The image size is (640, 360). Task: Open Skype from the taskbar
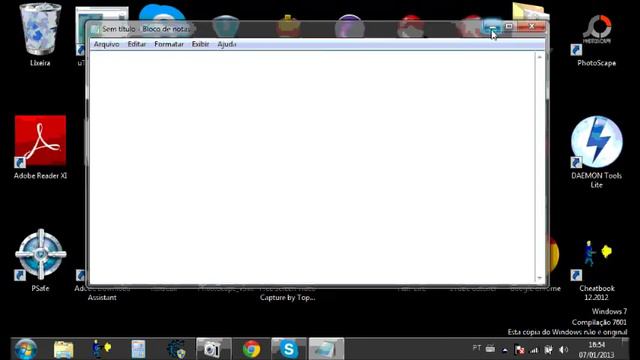(289, 349)
